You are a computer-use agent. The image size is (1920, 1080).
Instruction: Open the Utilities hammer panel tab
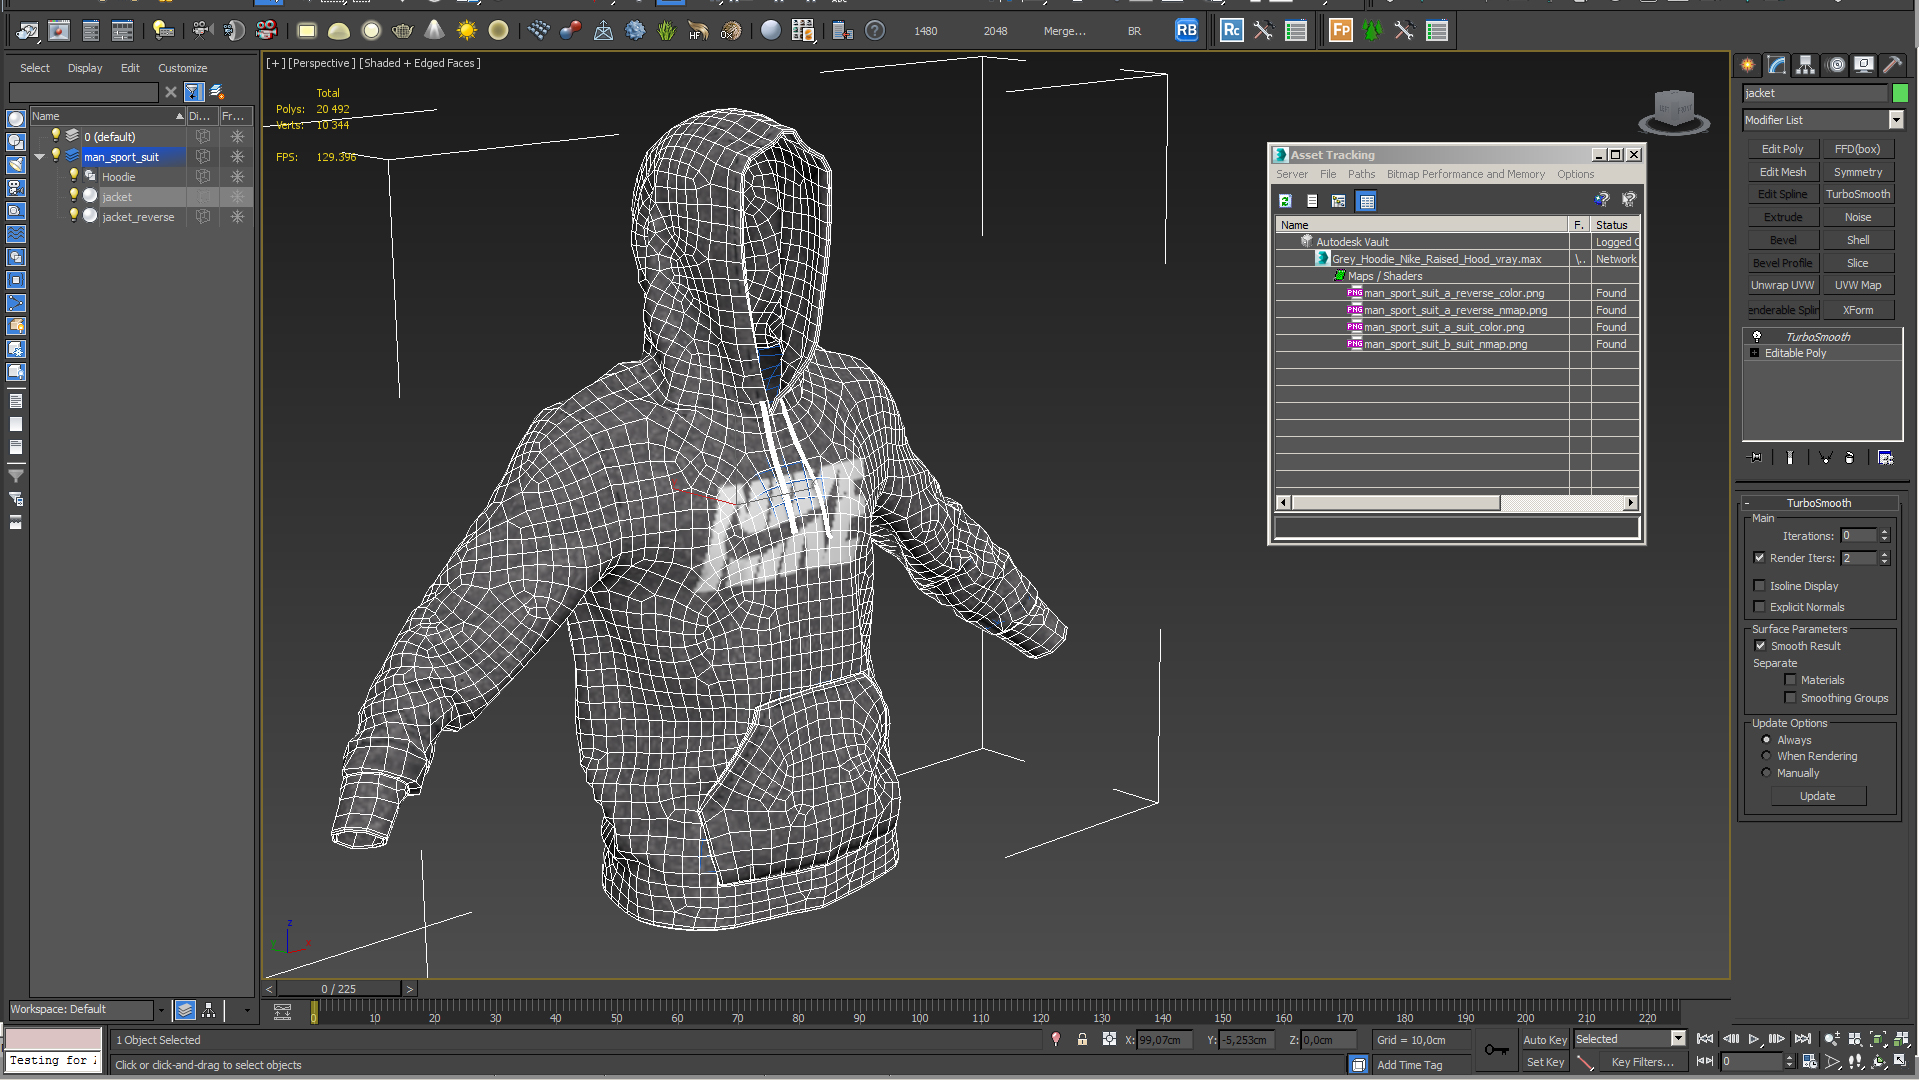tap(1892, 65)
